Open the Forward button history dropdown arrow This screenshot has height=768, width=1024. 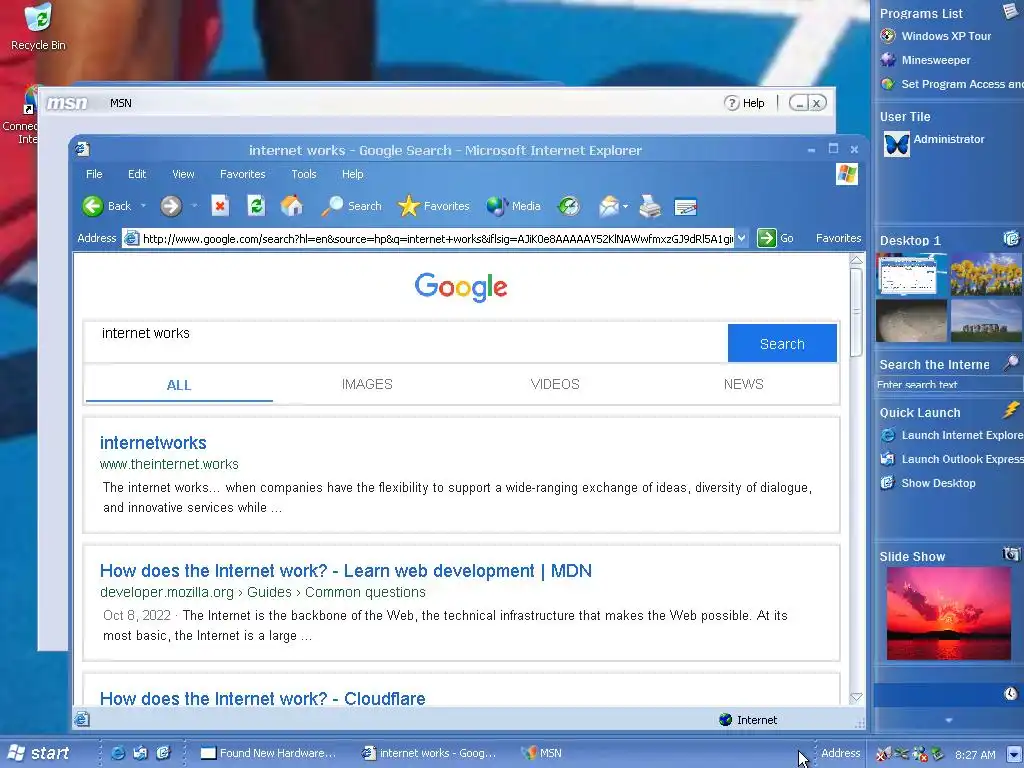coord(194,206)
